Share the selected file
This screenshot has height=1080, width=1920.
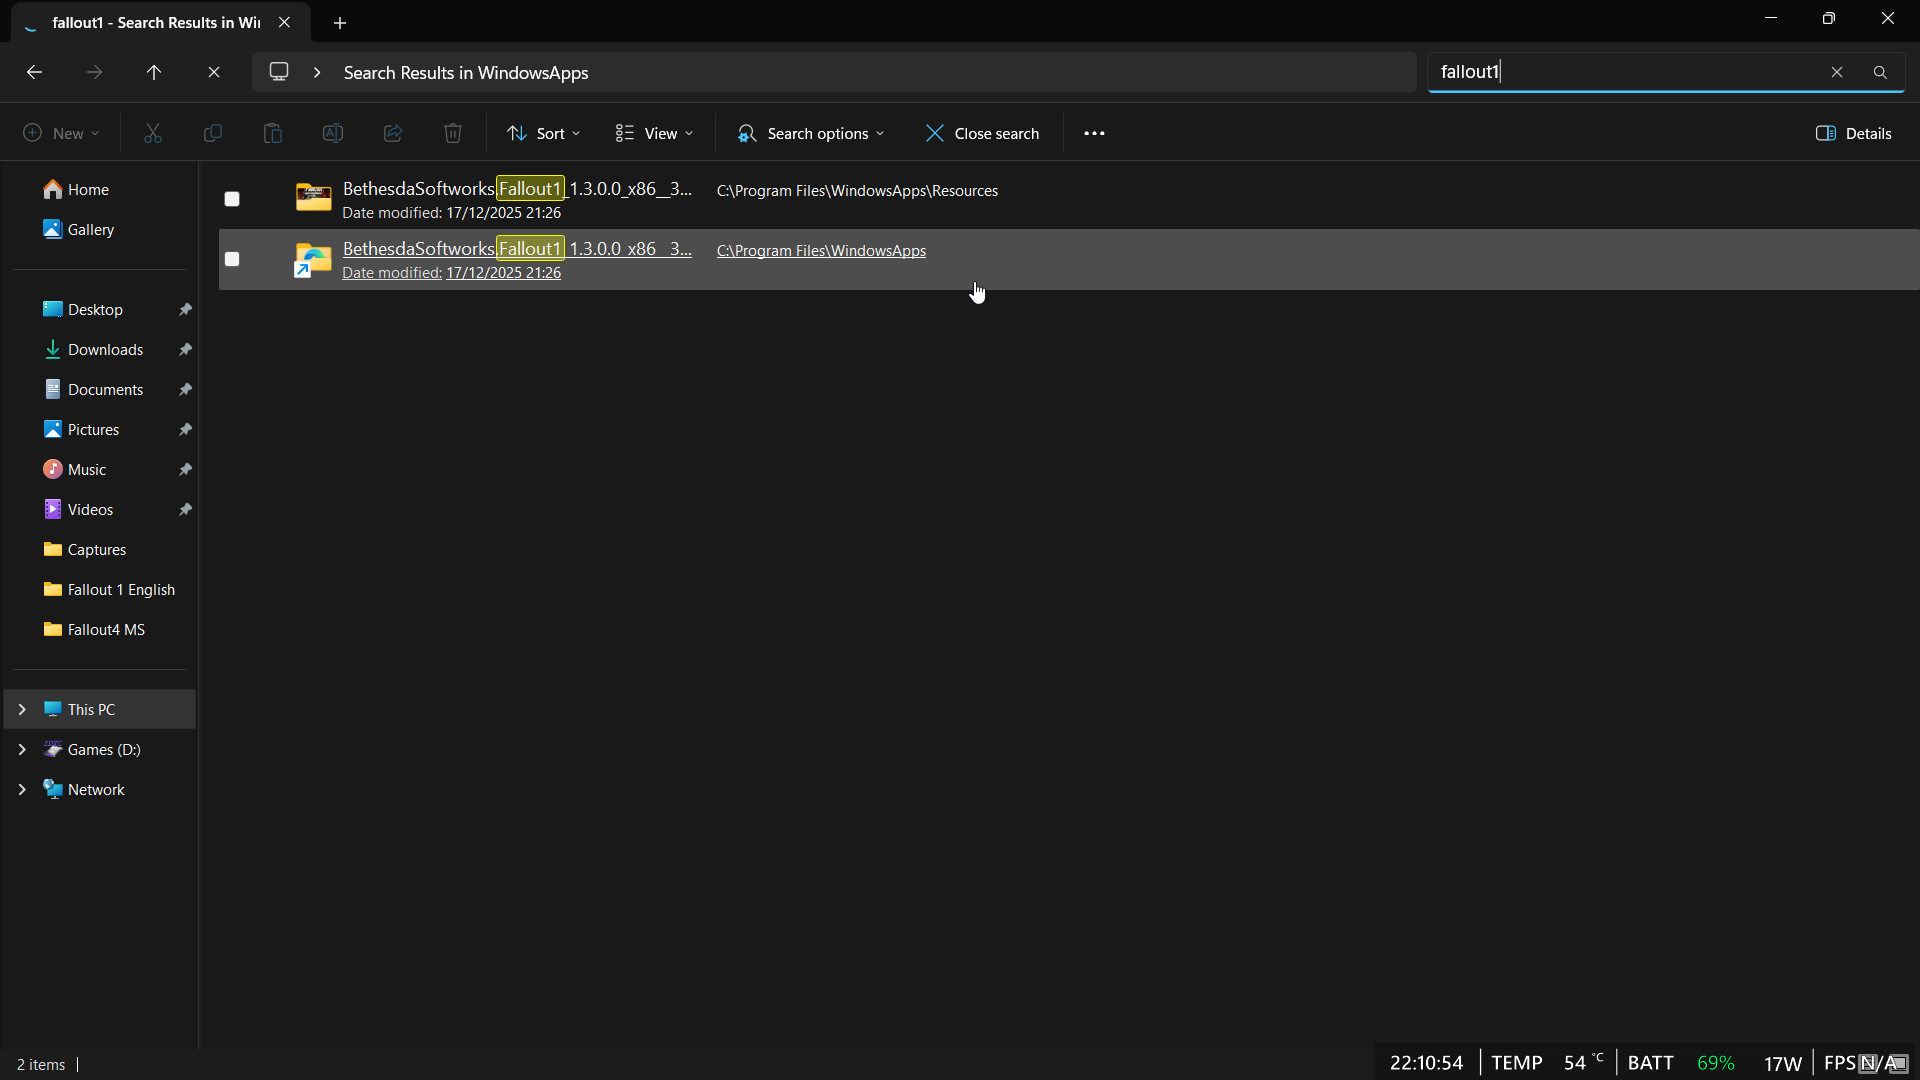[392, 133]
